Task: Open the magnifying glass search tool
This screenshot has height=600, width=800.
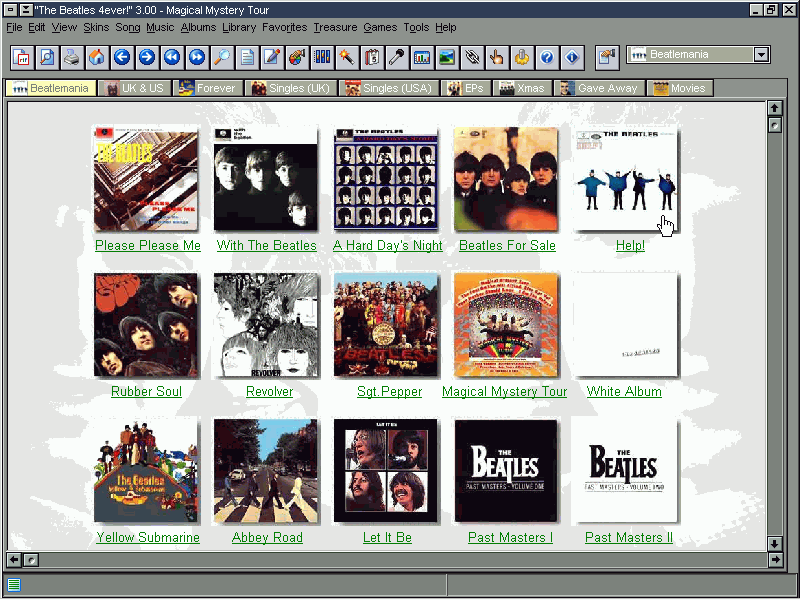Action: [x=222, y=57]
